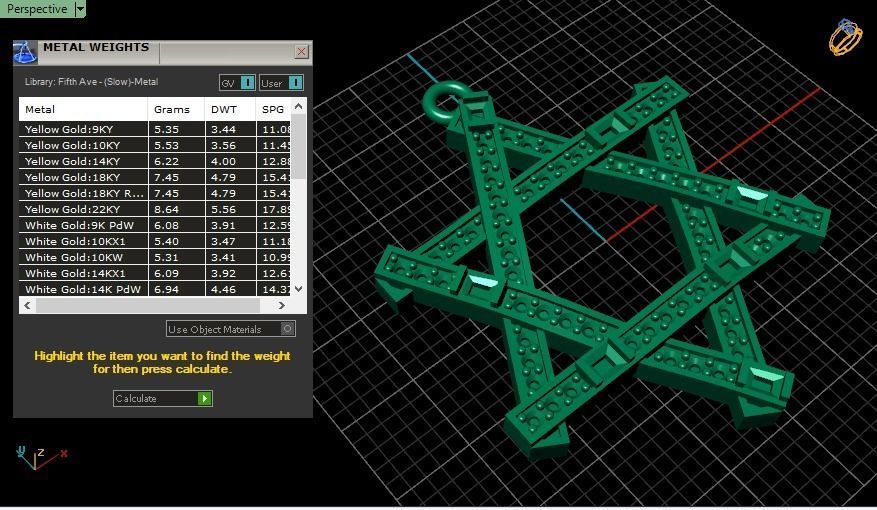Click the 5.56 DWT cell
877x510 pixels.
(x=230, y=210)
